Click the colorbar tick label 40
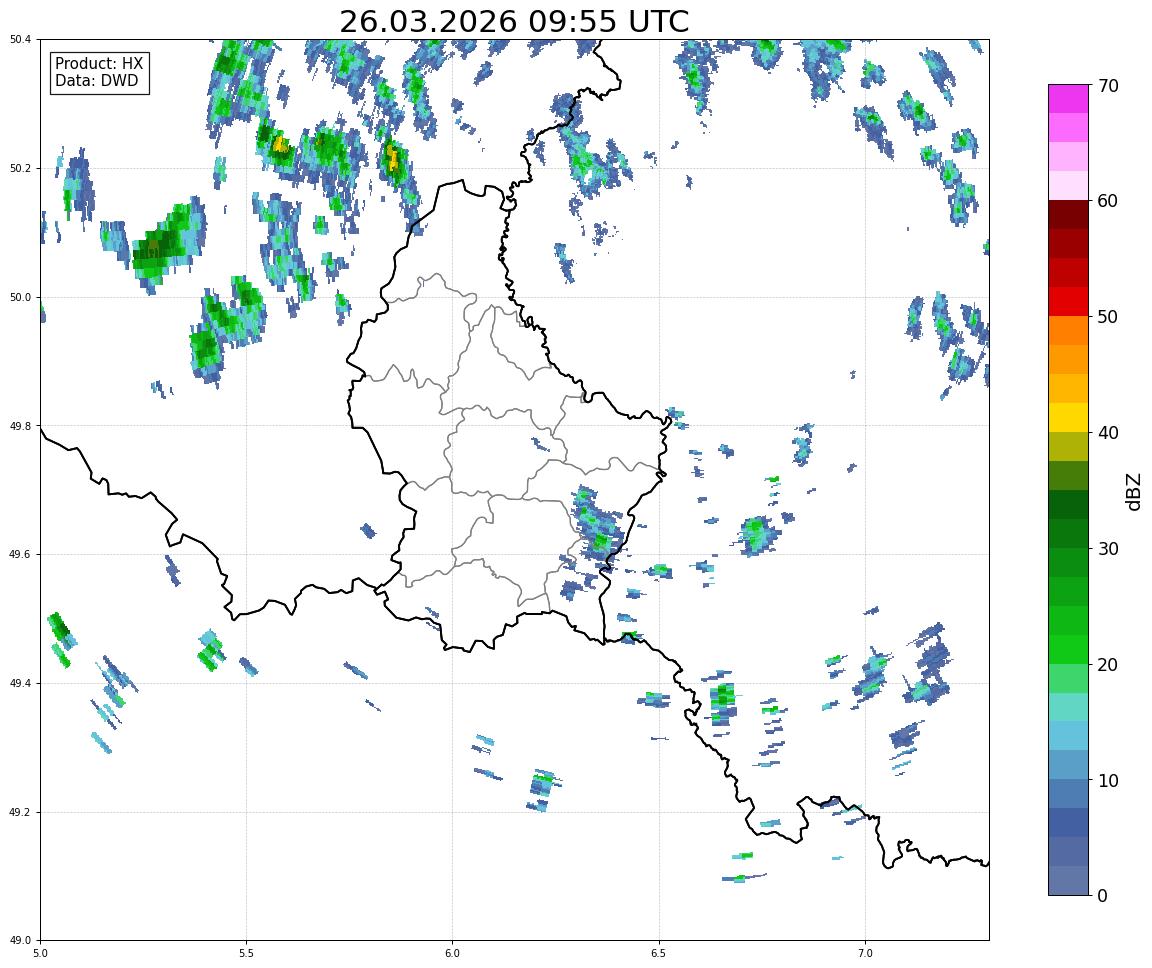 coord(1108,433)
